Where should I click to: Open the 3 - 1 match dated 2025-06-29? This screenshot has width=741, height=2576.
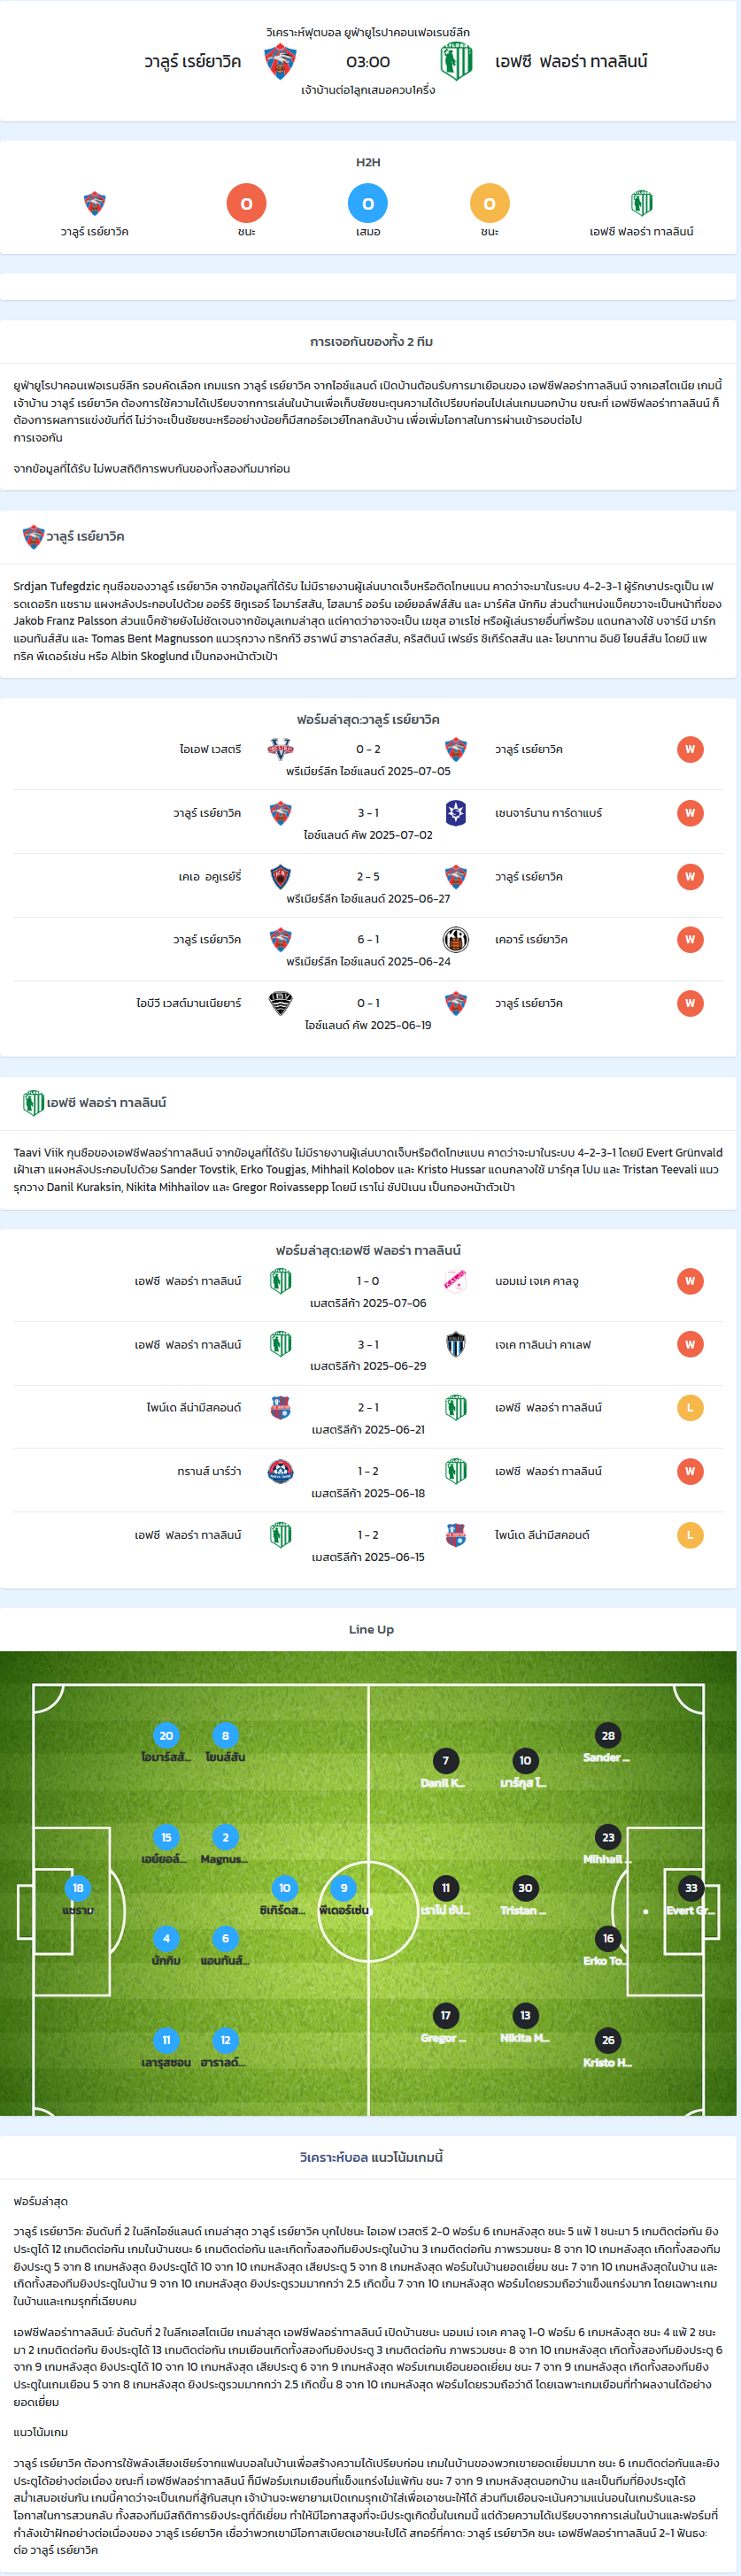pyautogui.click(x=368, y=1345)
